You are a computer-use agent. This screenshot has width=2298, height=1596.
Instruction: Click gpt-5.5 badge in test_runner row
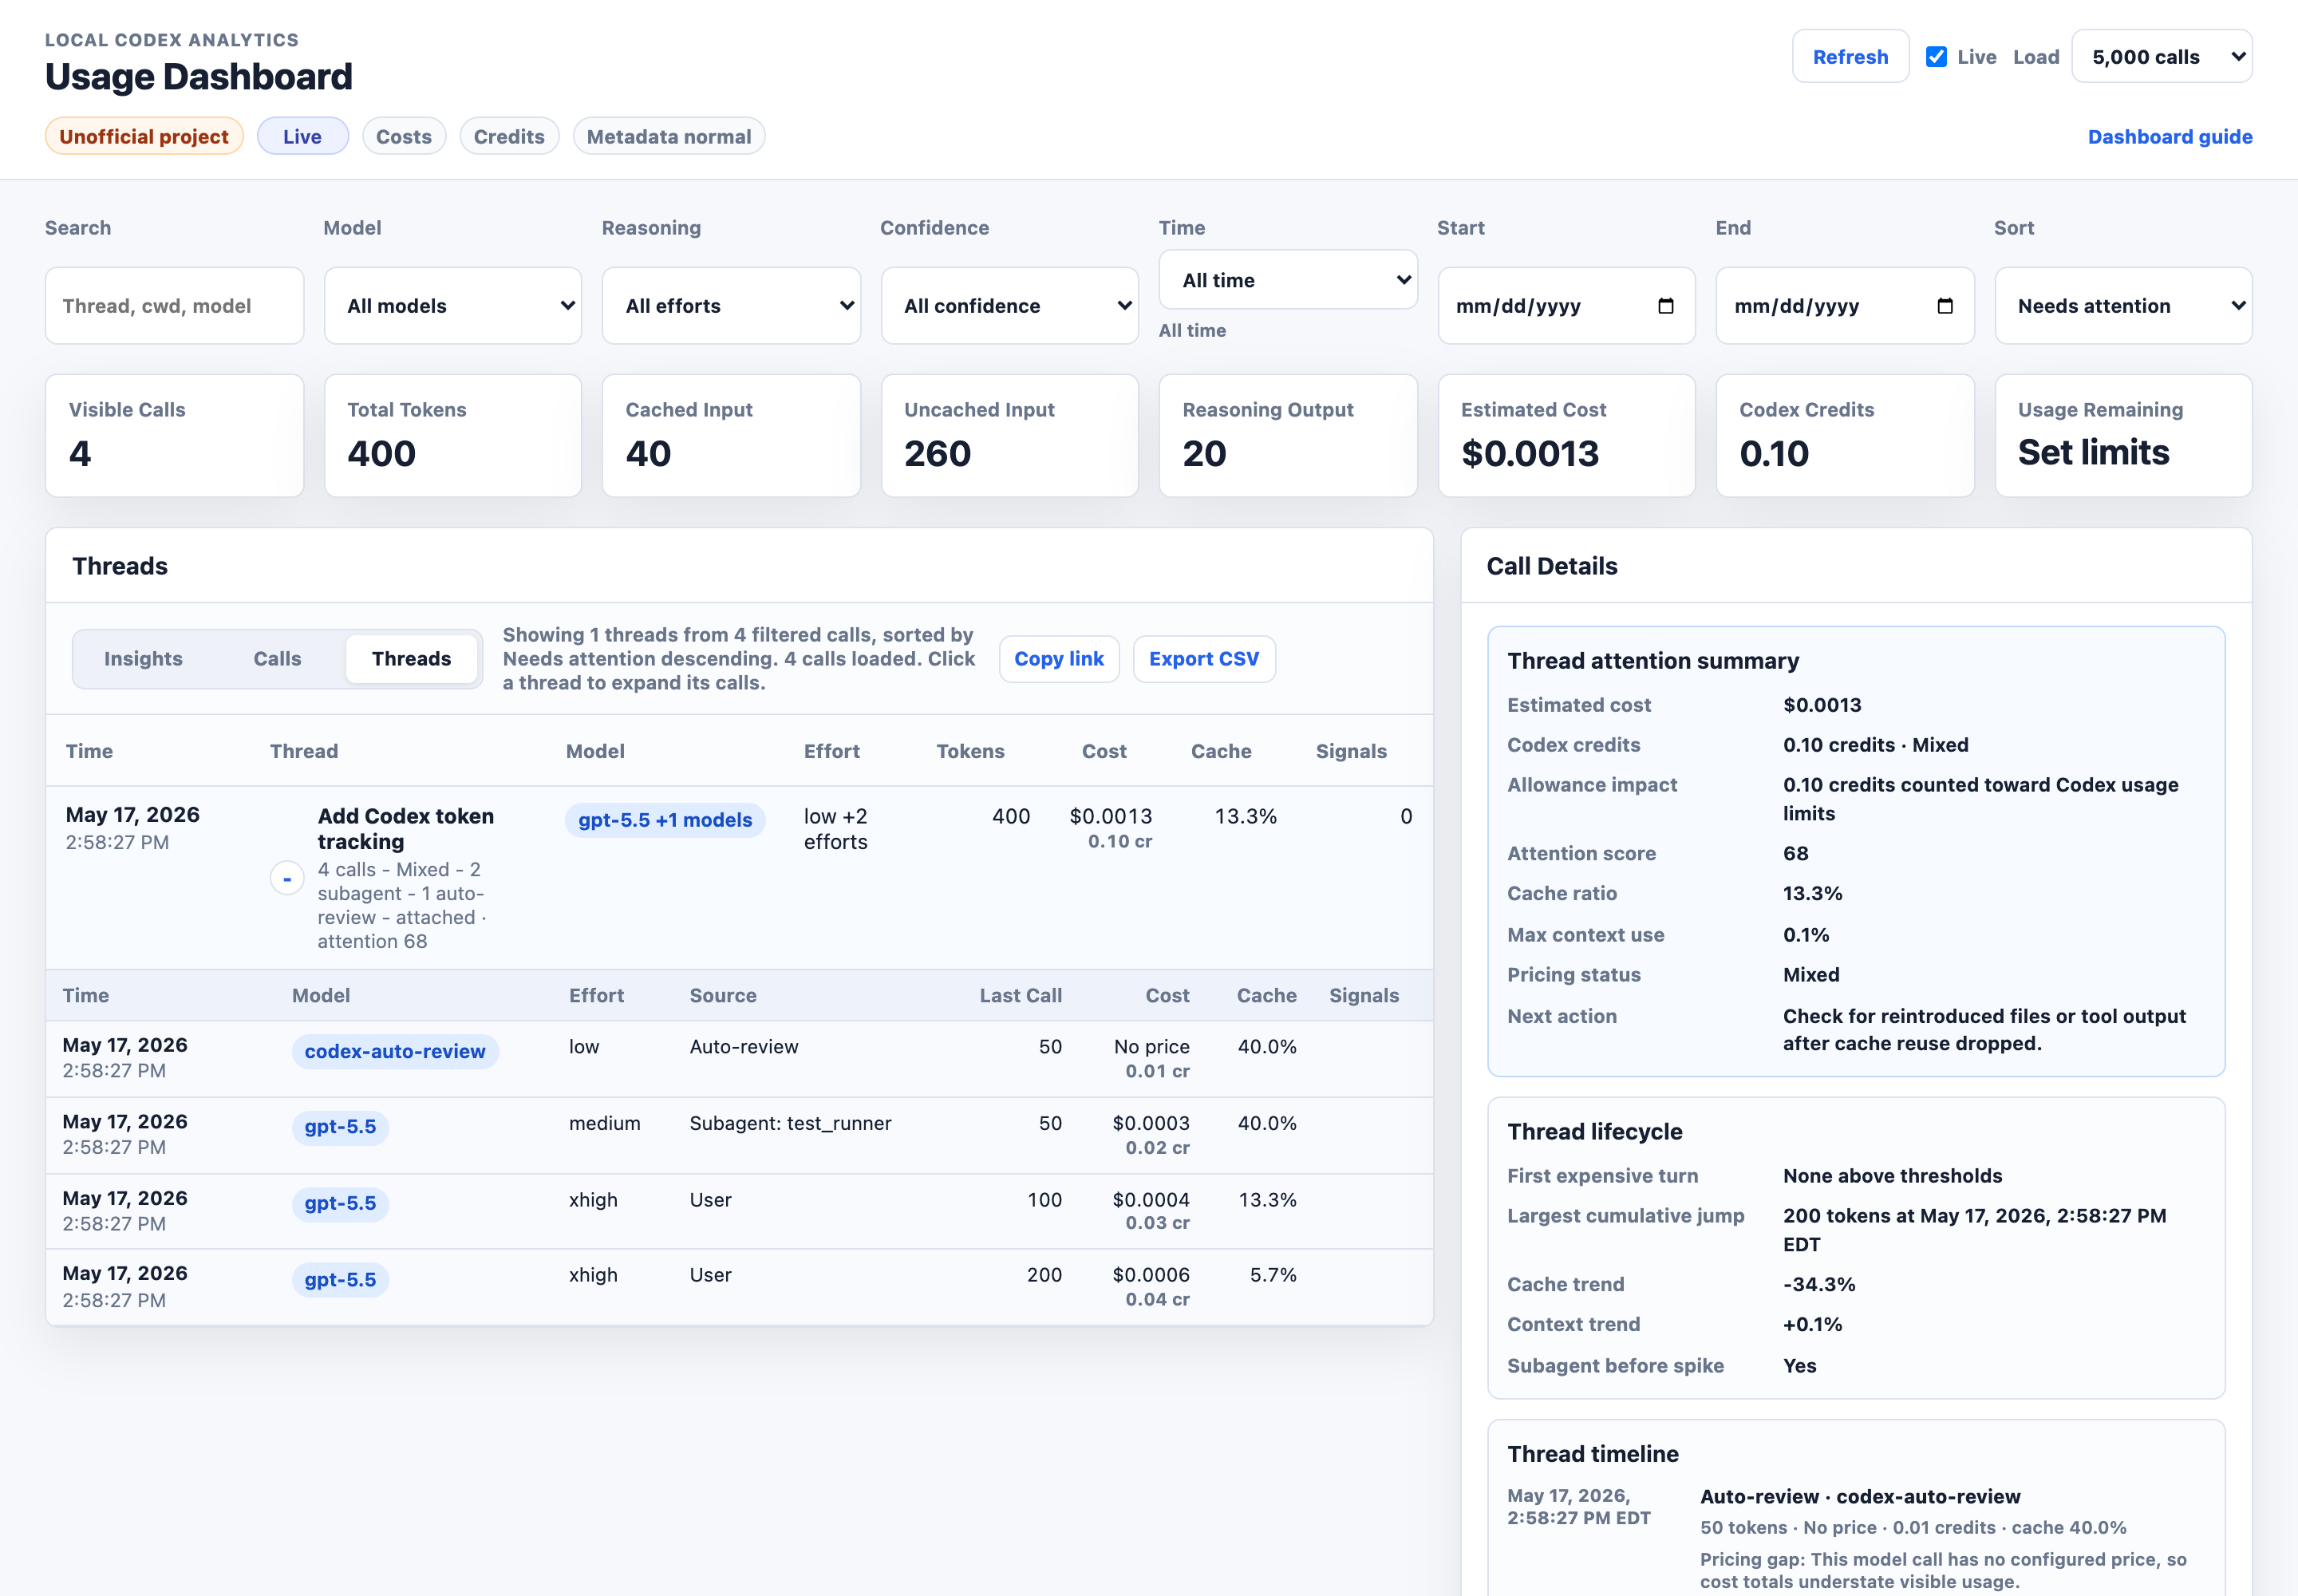(340, 1127)
